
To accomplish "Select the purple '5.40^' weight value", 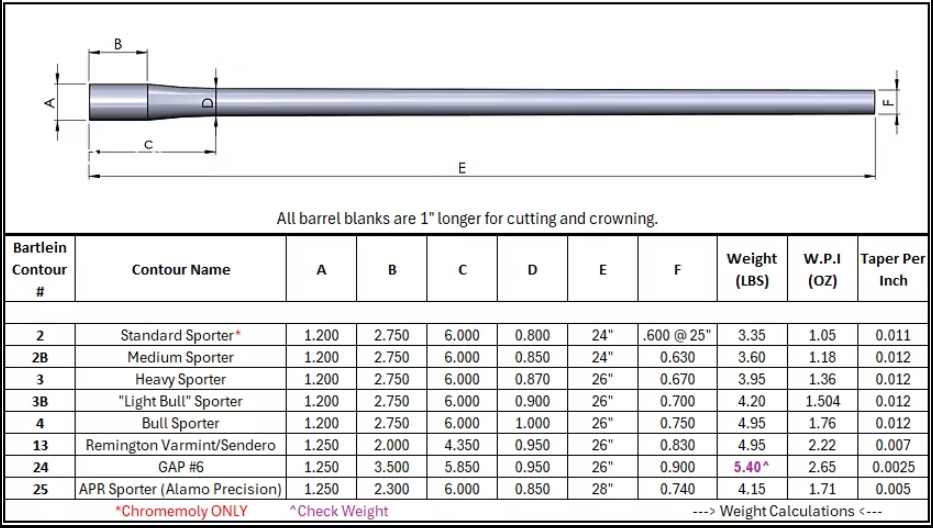I will 752,467.
